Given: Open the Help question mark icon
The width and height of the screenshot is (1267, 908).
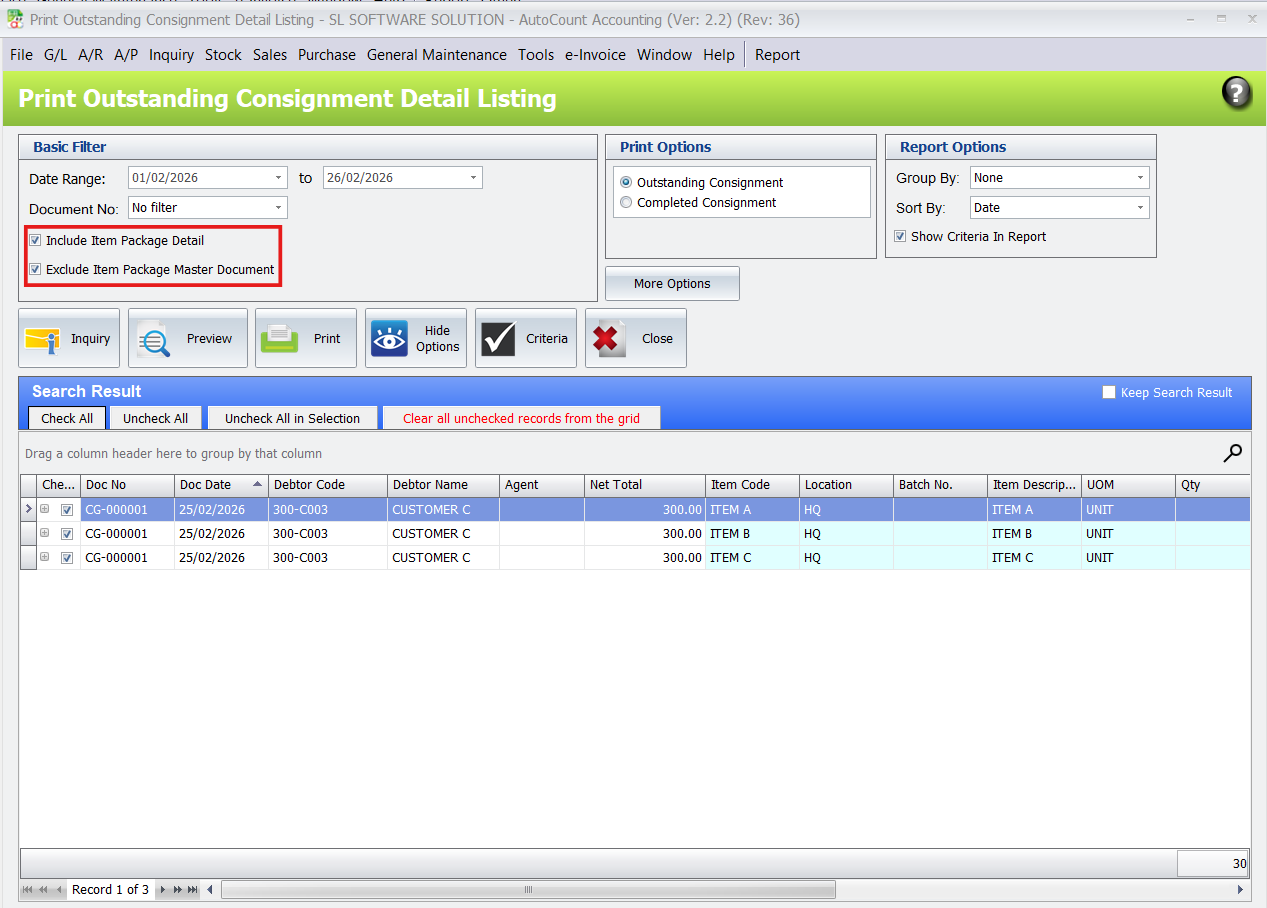Looking at the screenshot, I should click(1236, 93).
